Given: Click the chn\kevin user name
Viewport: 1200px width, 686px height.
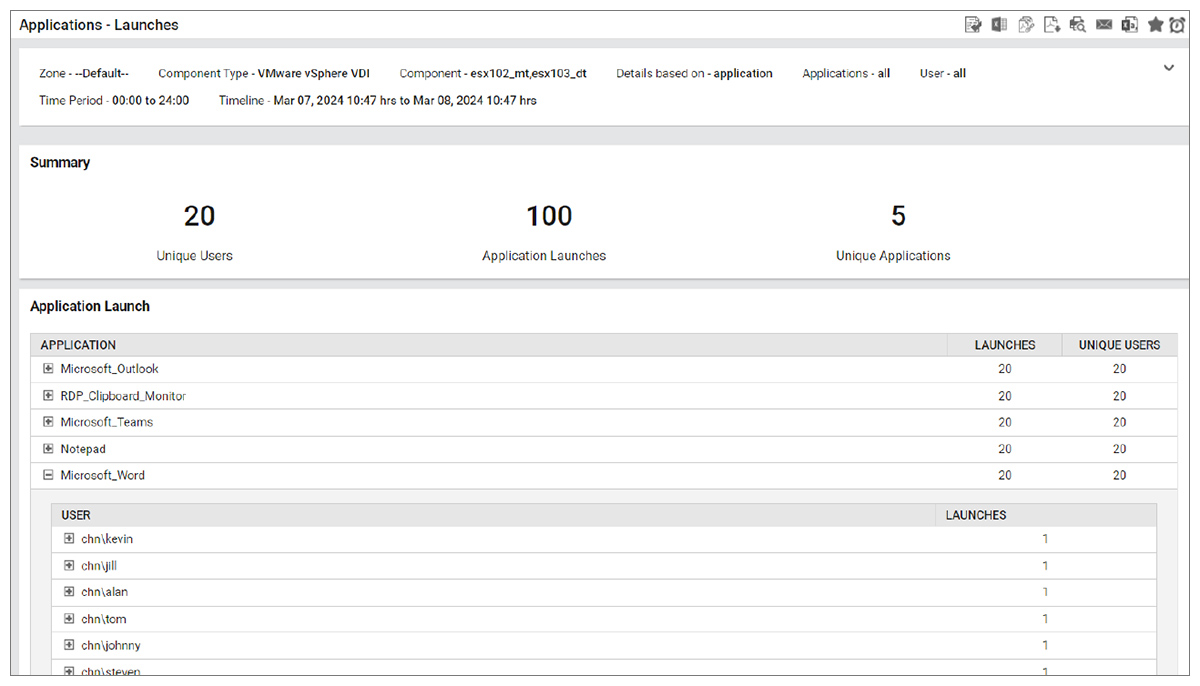Looking at the screenshot, I should click(x=107, y=539).
